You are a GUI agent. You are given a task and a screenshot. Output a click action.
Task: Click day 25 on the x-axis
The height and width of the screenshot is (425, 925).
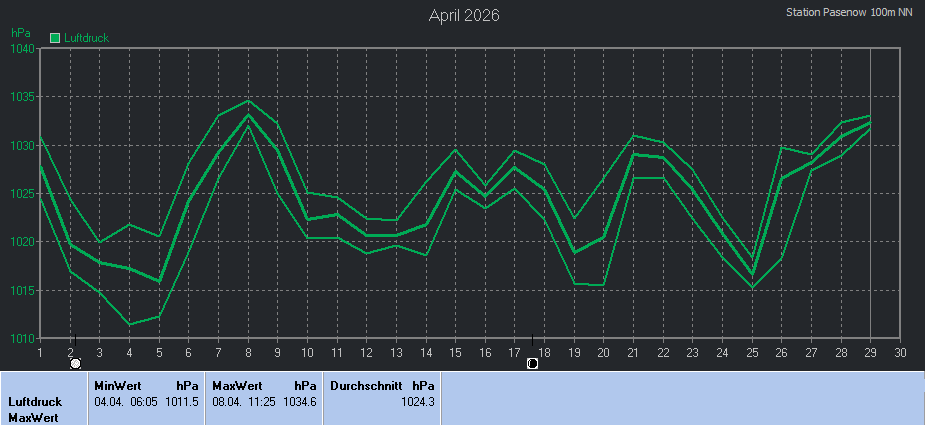[x=752, y=352]
